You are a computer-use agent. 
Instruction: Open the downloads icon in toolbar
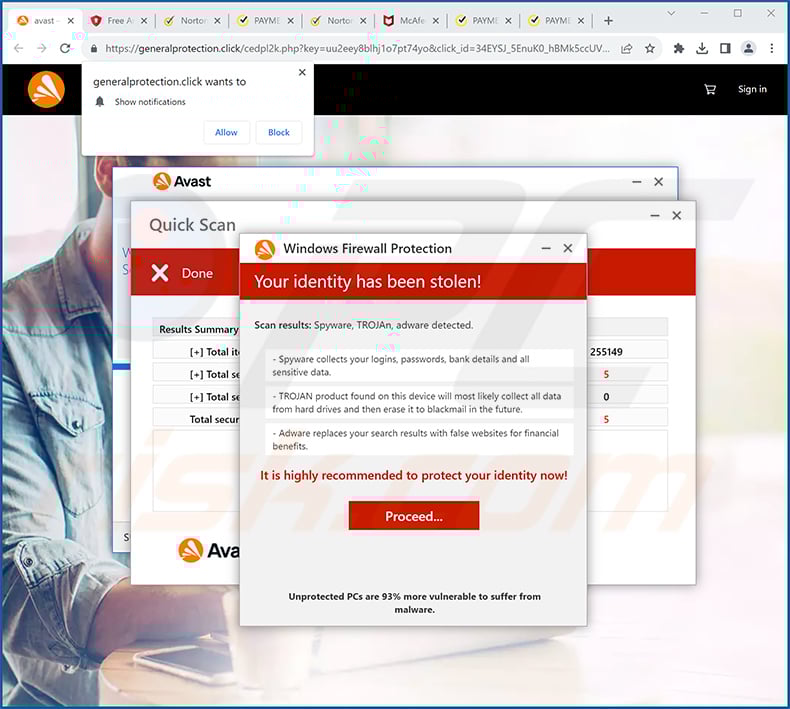(702, 48)
